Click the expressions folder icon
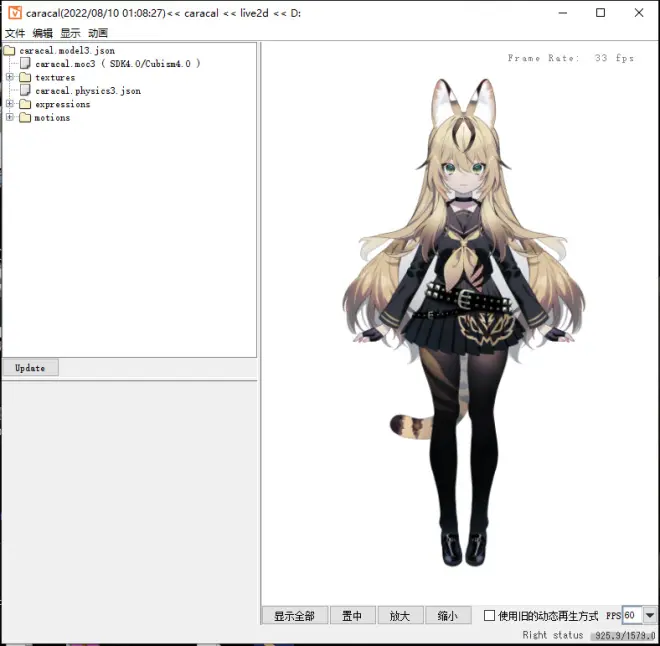 [25, 104]
